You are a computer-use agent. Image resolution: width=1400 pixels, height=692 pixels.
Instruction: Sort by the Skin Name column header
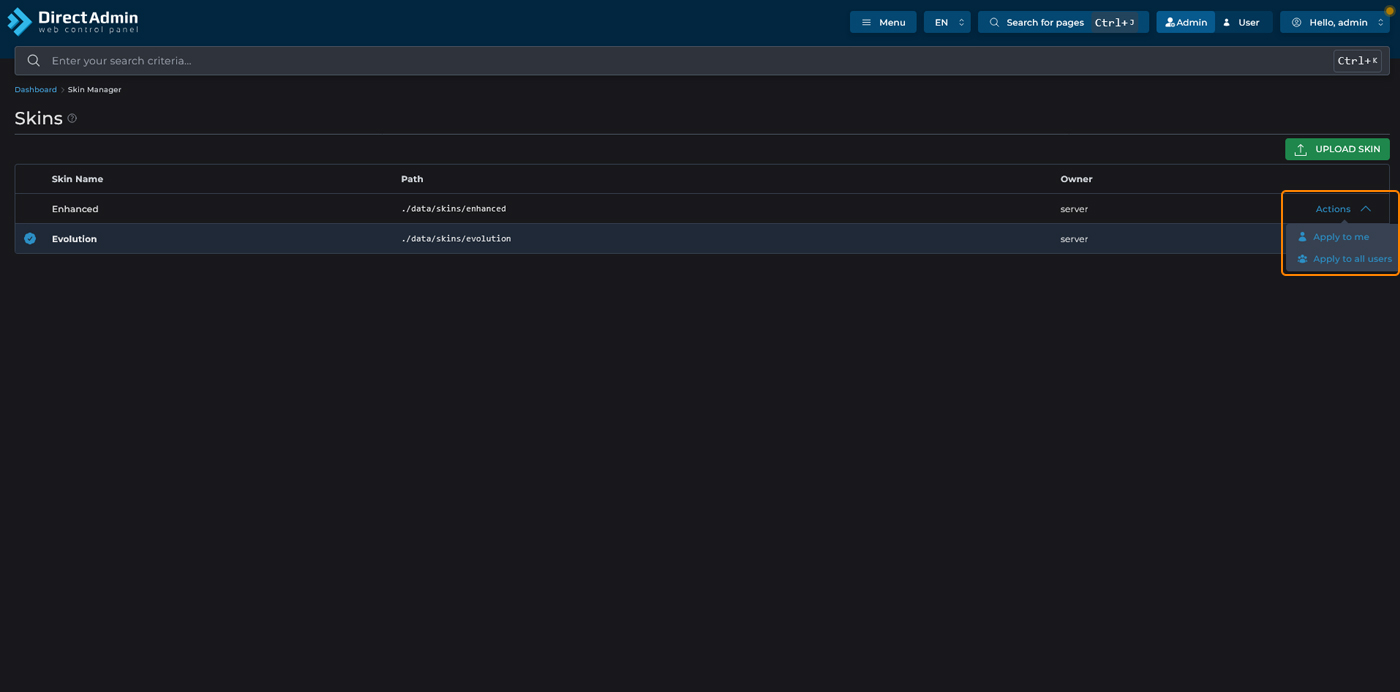coord(77,179)
